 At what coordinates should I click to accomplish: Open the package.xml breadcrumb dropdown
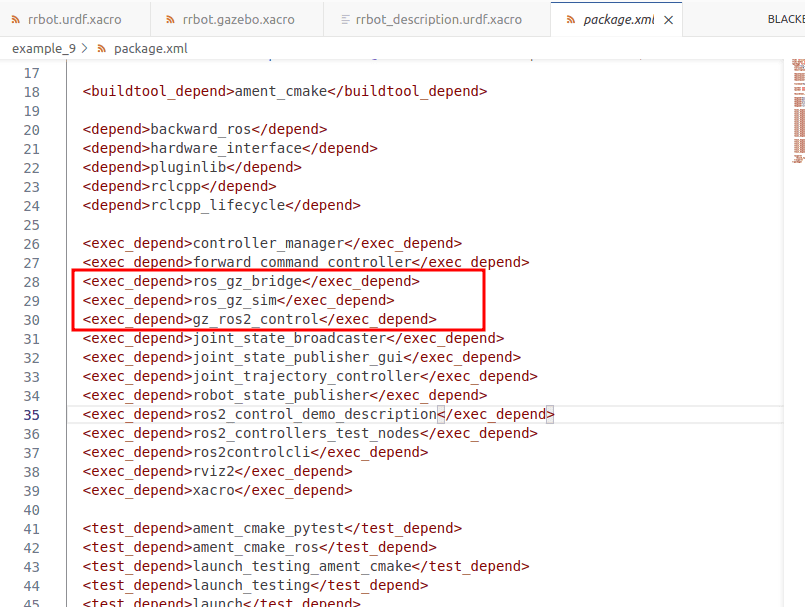[150, 48]
